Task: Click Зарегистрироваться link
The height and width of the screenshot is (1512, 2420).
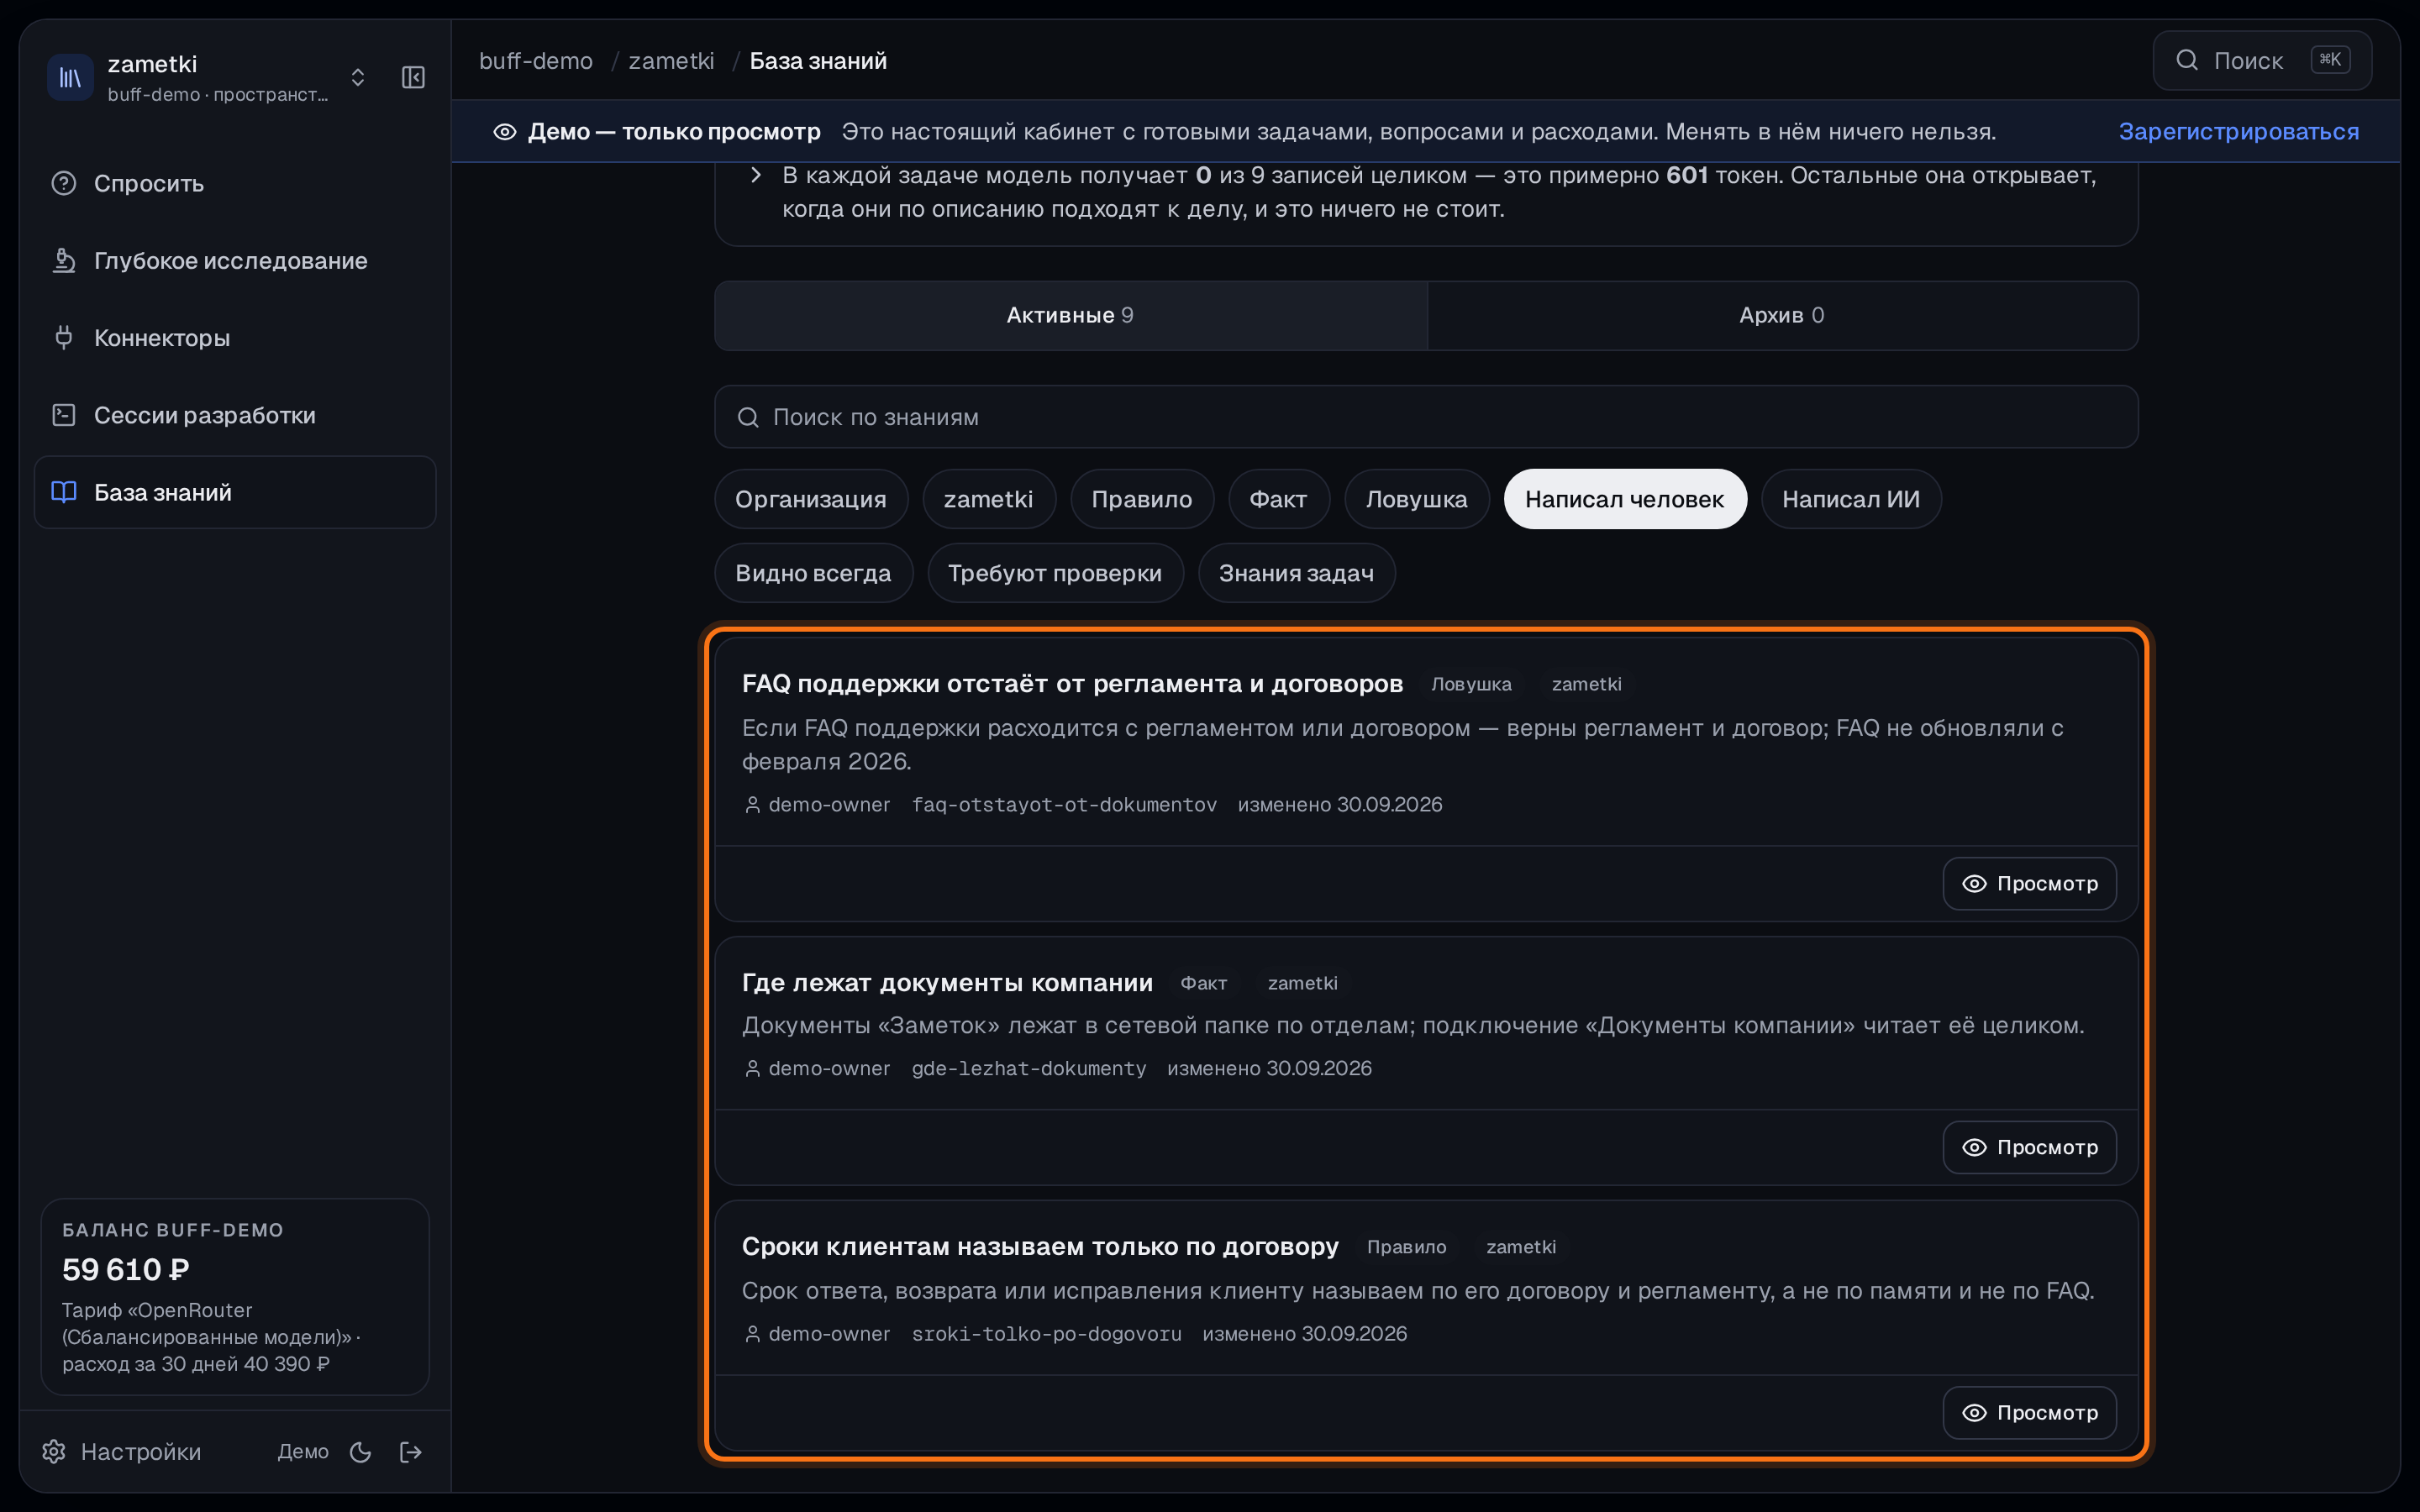Action: tap(2239, 131)
